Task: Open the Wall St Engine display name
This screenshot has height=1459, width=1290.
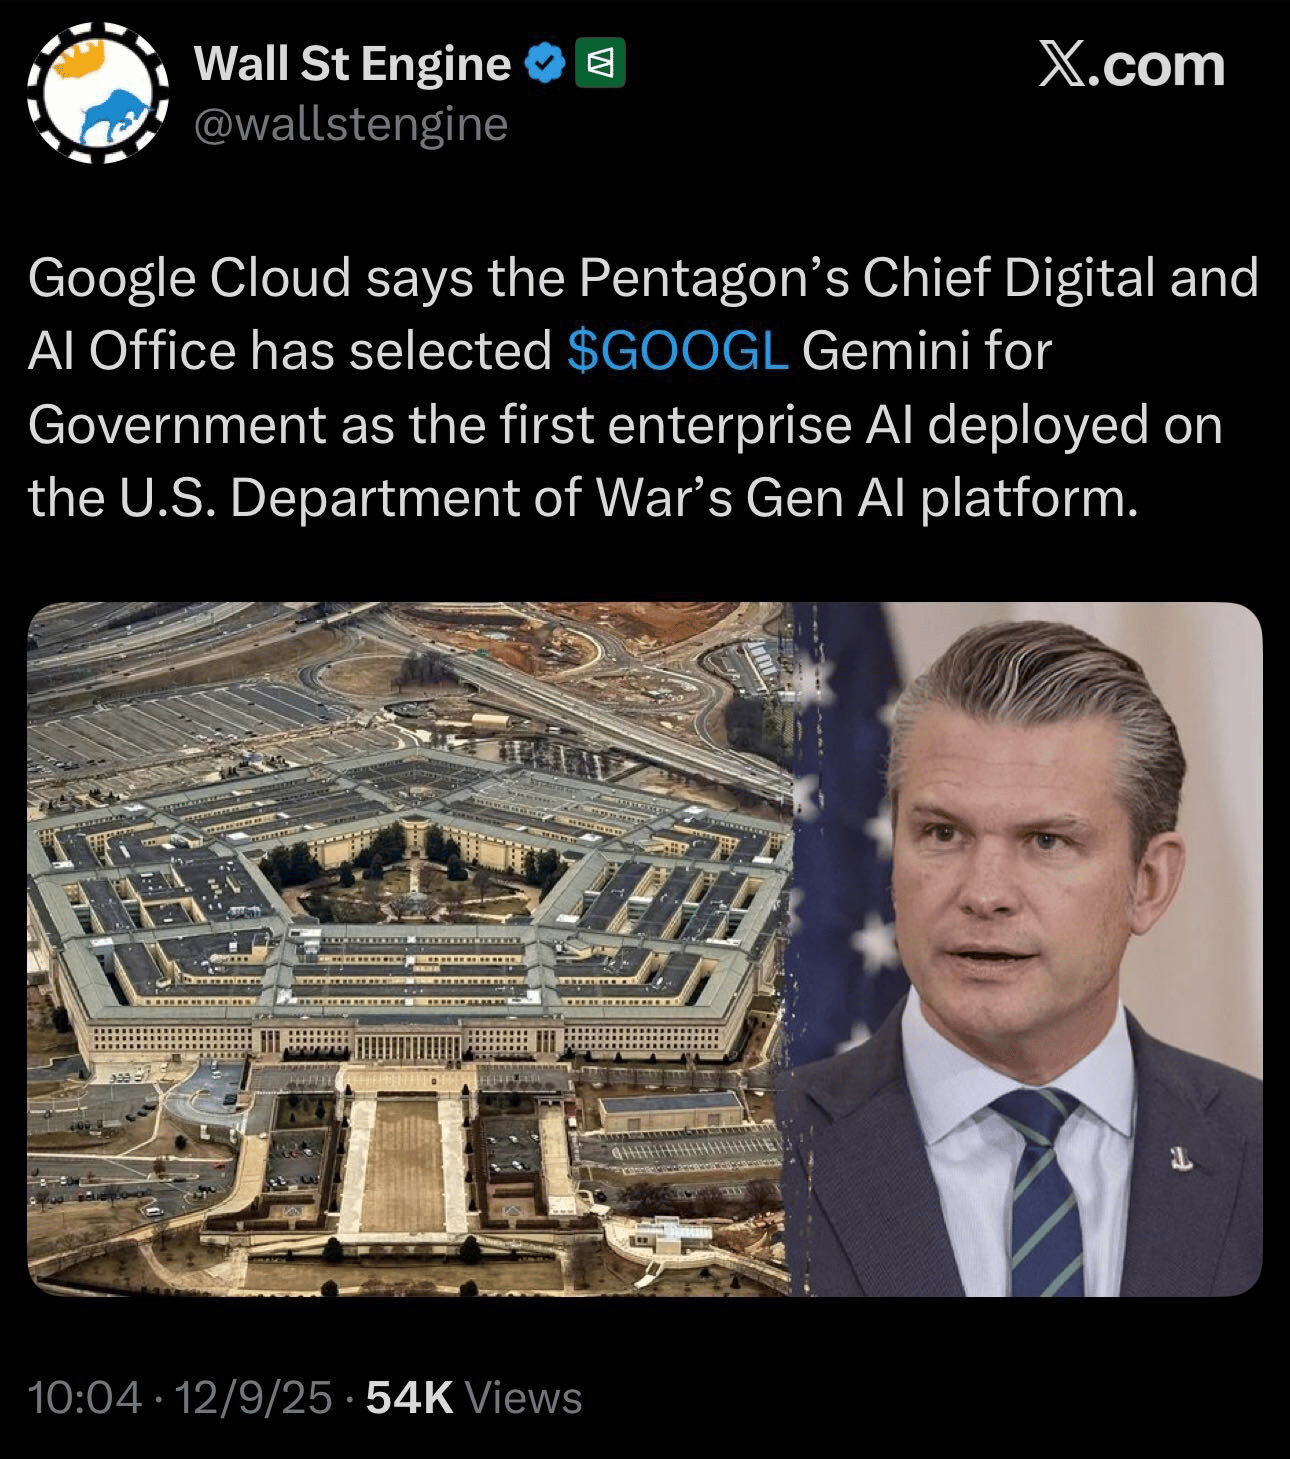Action: (x=352, y=64)
